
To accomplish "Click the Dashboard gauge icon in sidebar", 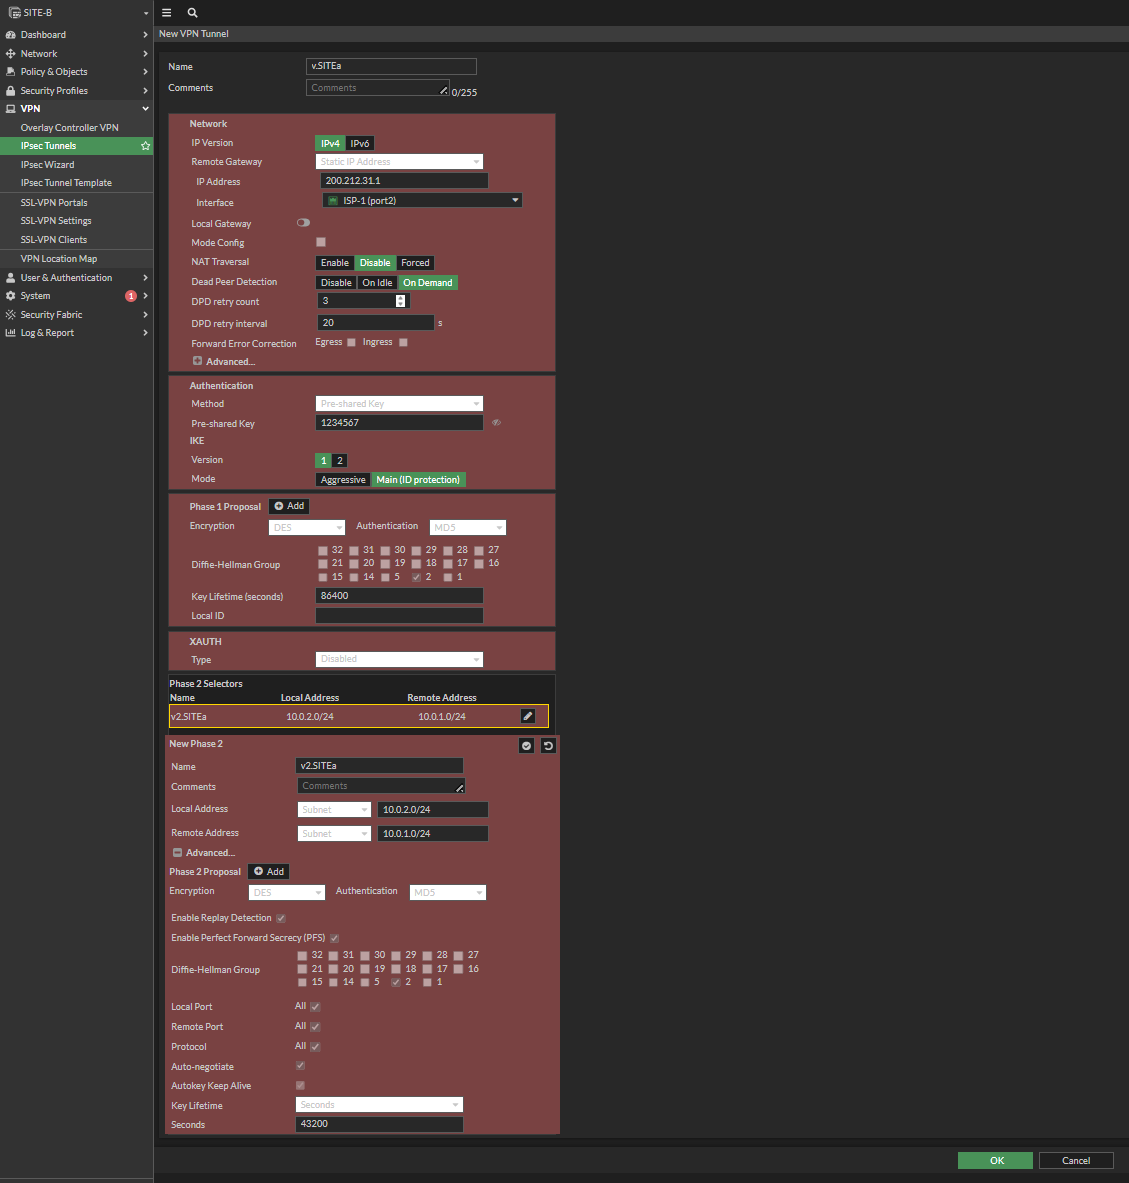I will tap(11, 35).
